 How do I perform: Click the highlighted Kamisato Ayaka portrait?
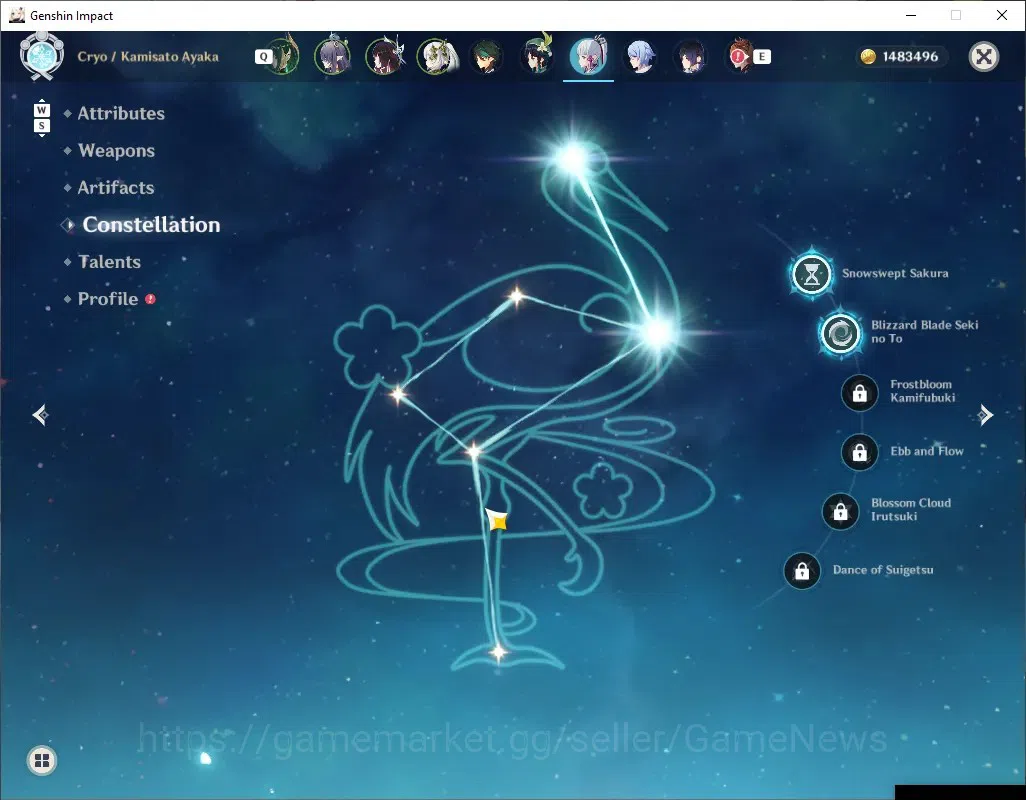588,56
